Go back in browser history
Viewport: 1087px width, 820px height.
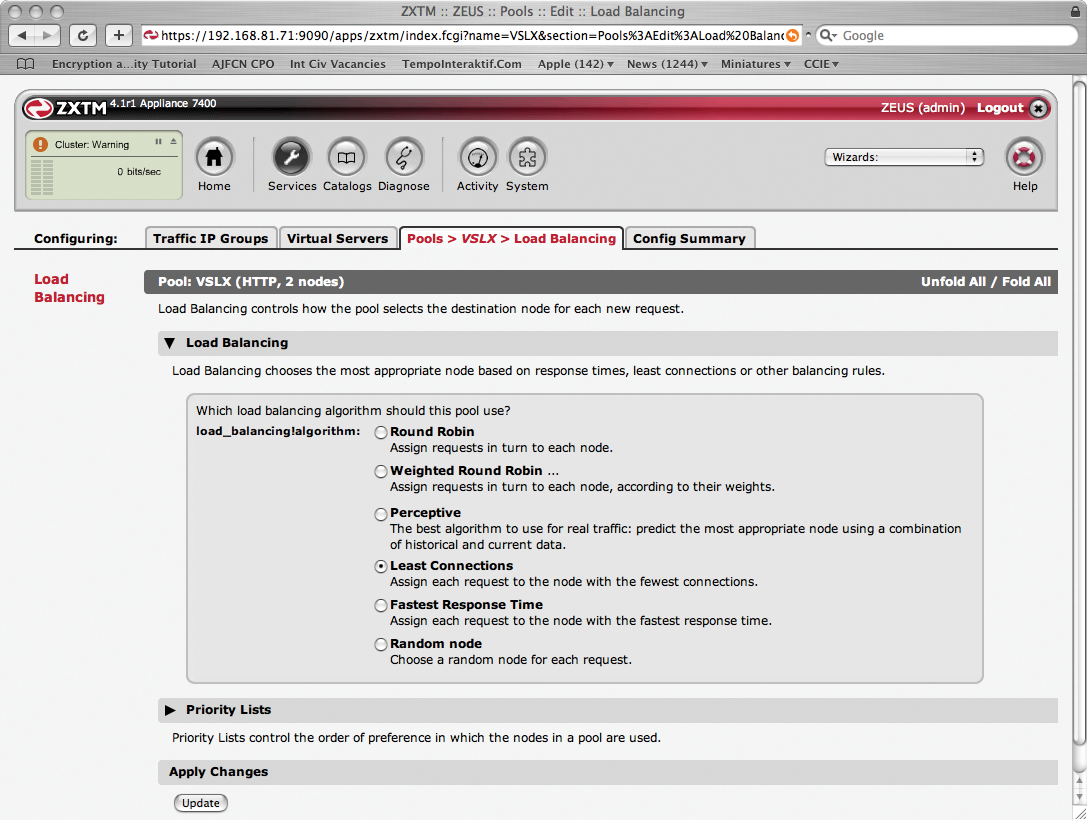[22, 35]
